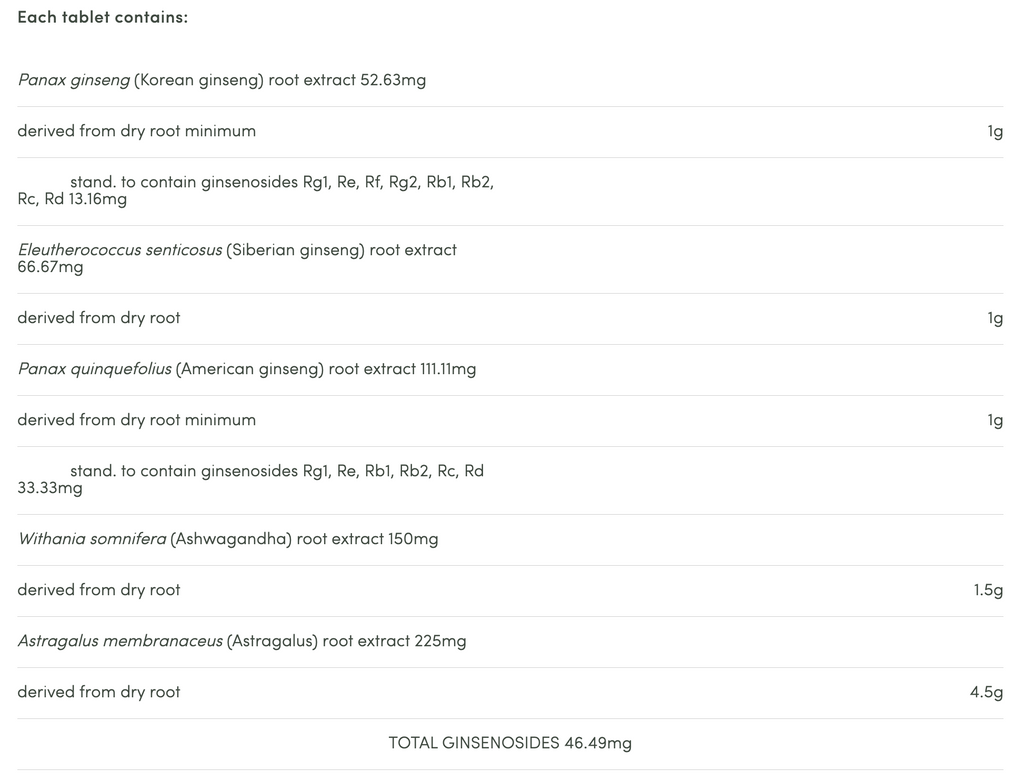
Task: Click the 1g value in Korean ginseng row
Action: point(995,131)
